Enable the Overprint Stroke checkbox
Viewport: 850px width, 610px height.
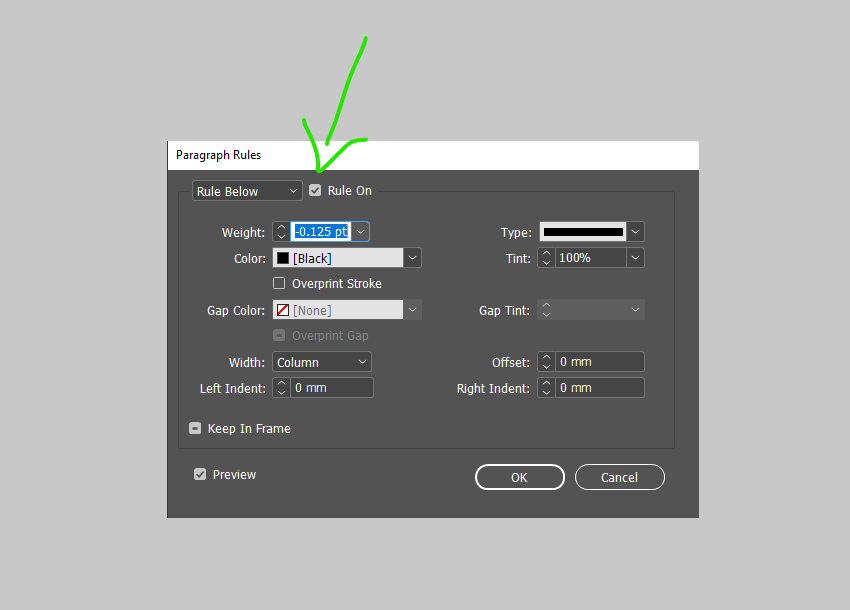click(279, 283)
